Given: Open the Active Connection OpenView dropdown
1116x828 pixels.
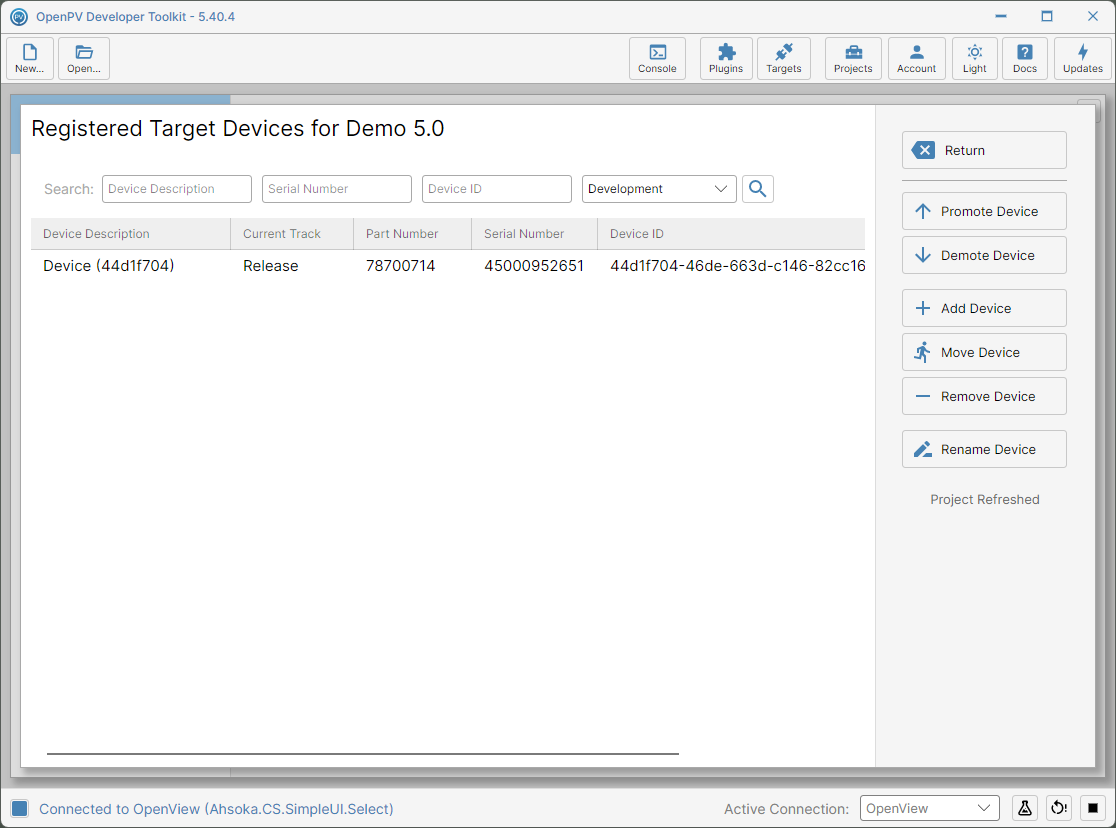Looking at the screenshot, I should [930, 808].
